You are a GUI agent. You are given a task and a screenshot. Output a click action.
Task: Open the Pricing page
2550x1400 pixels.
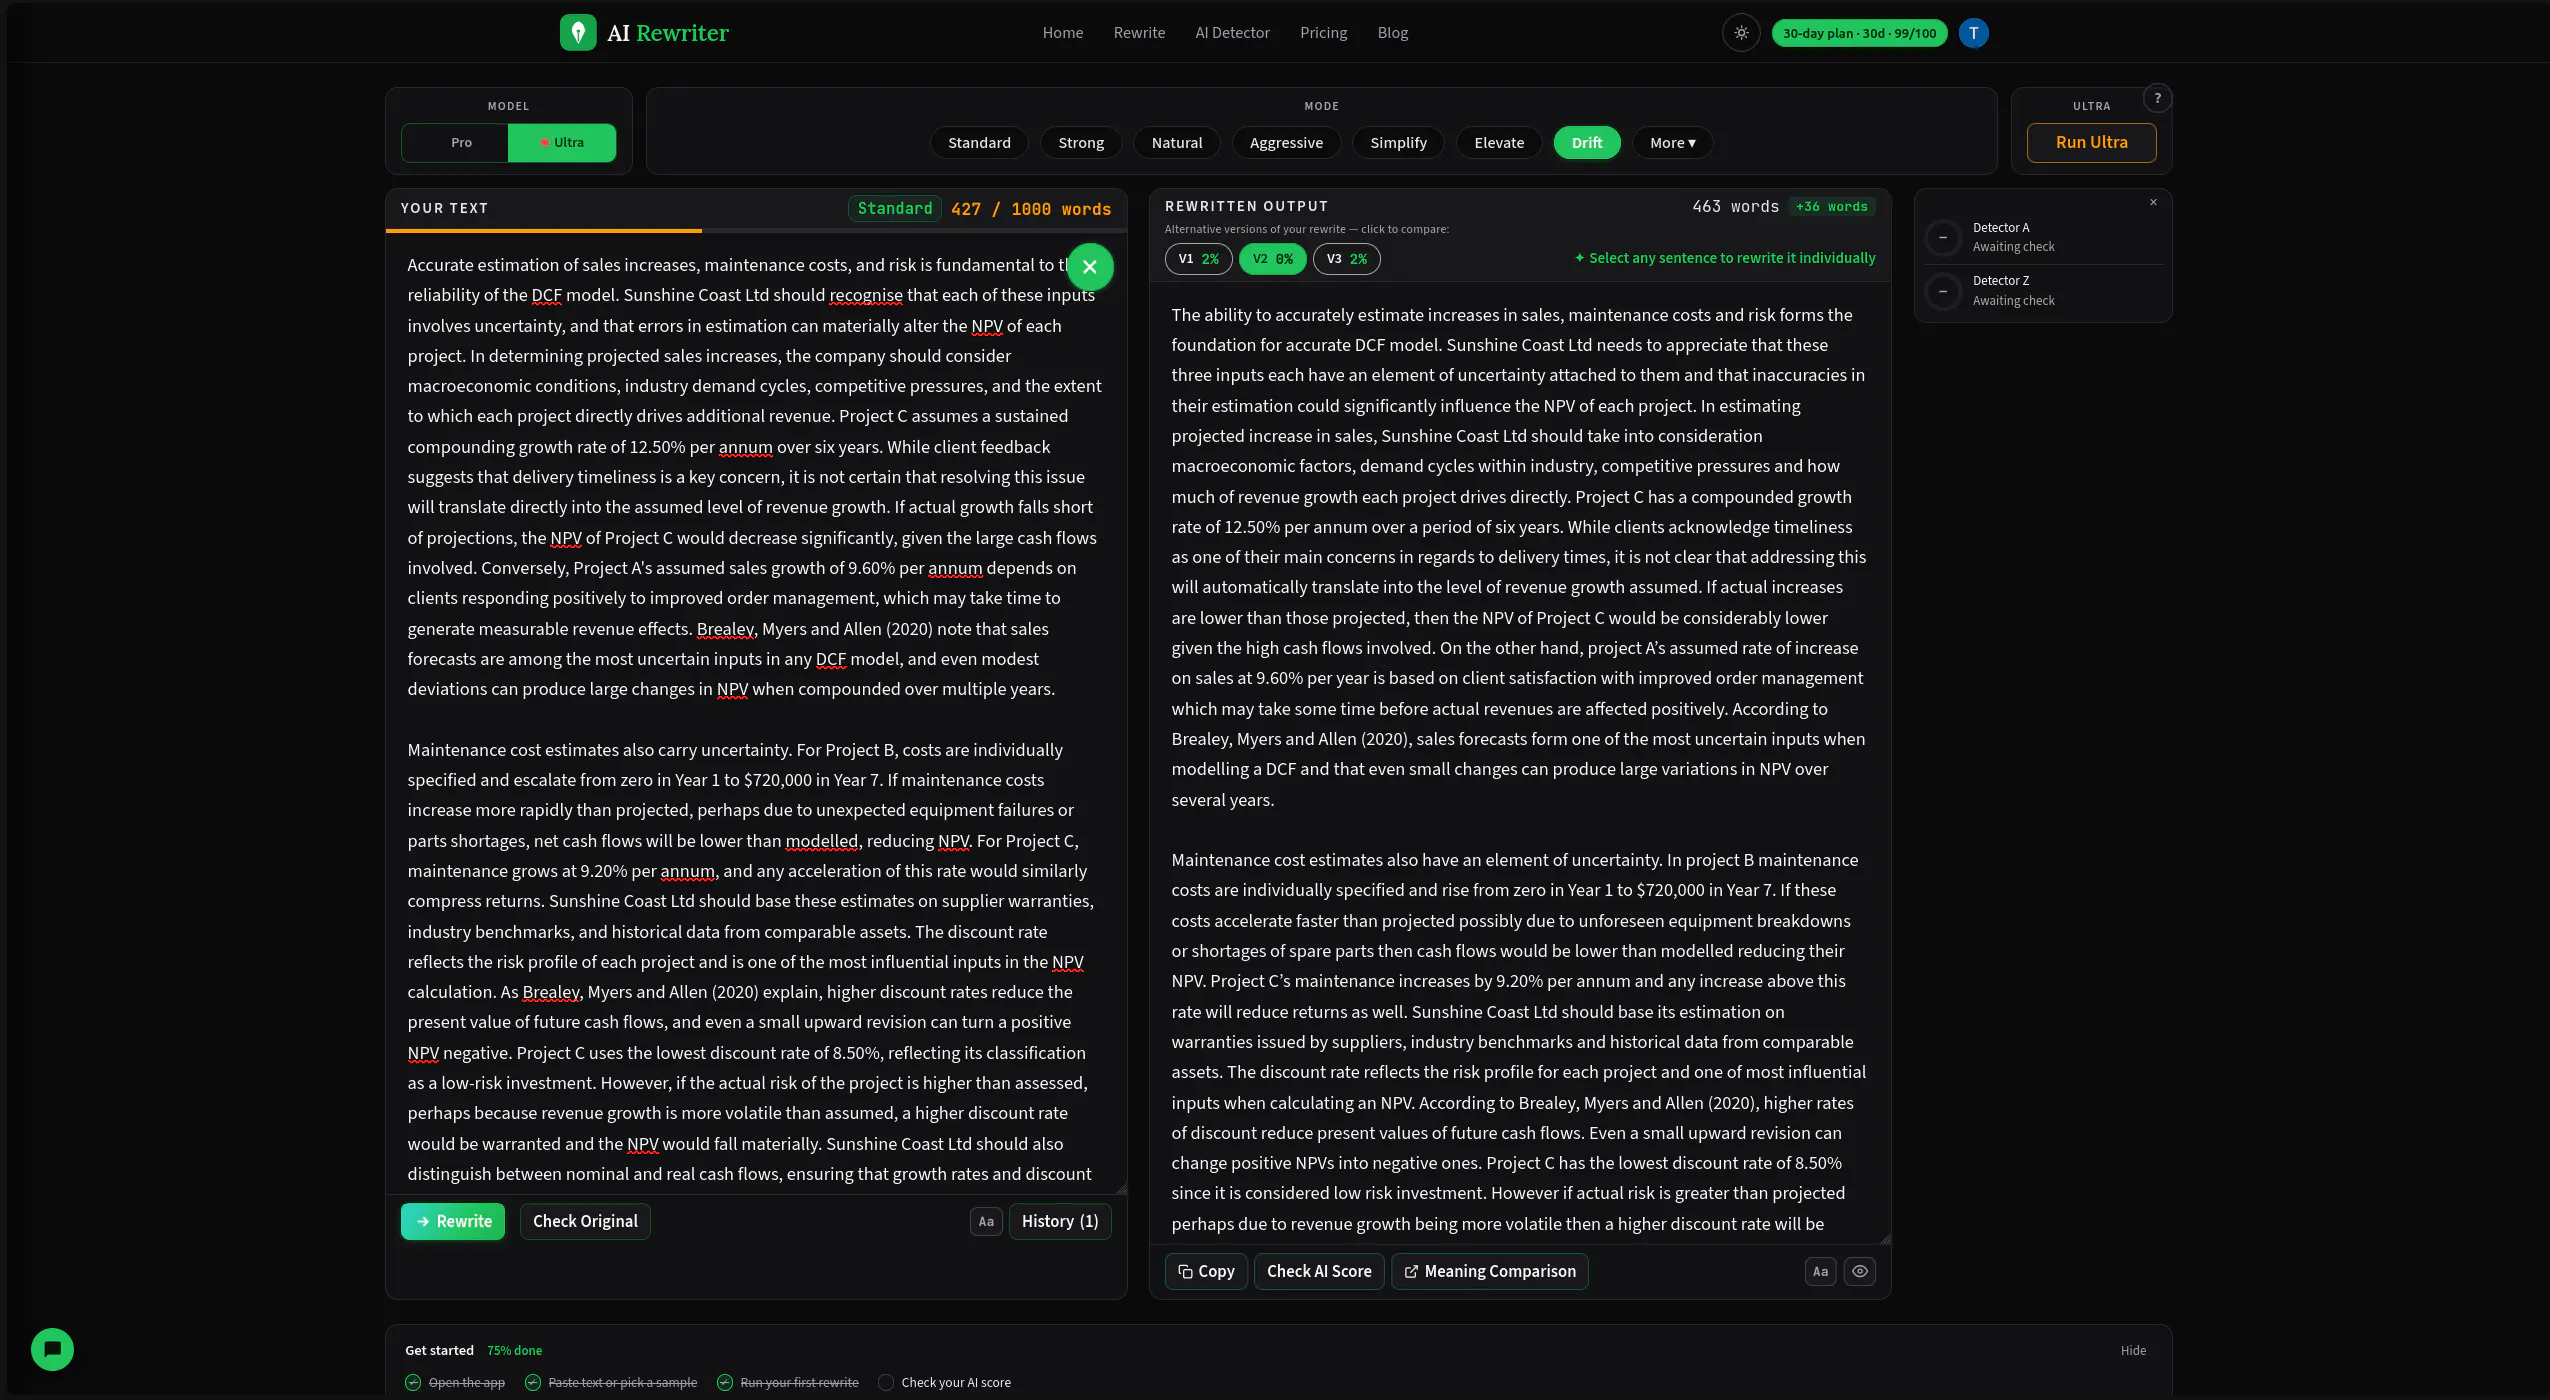[x=1323, y=33]
